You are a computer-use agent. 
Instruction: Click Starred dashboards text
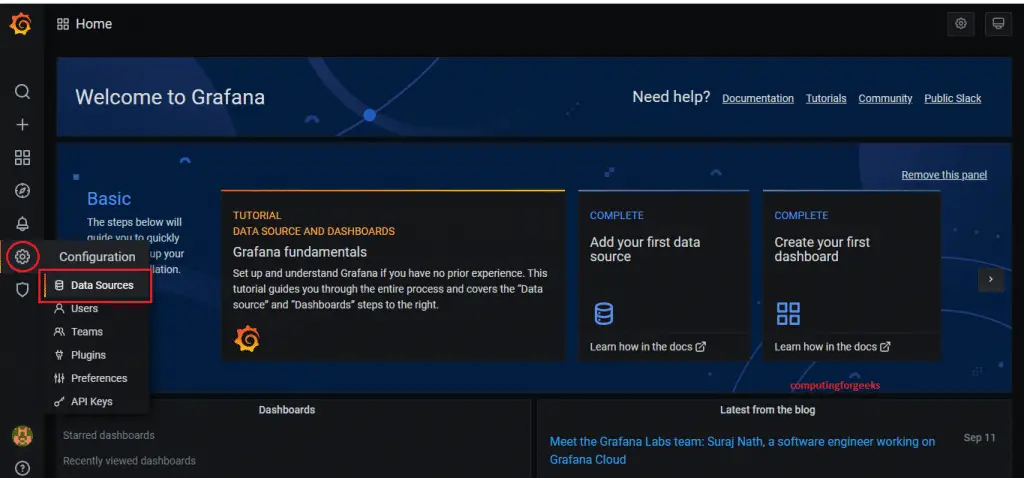point(109,435)
